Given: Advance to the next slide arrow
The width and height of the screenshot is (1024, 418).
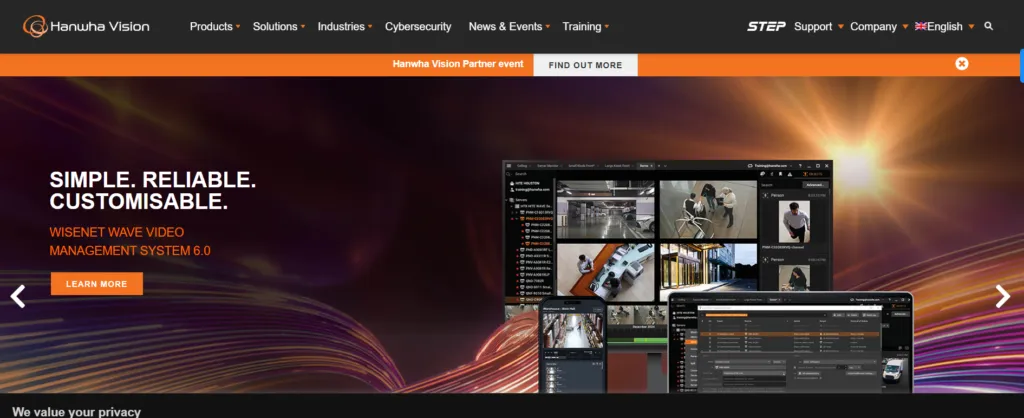Looking at the screenshot, I should (x=1002, y=297).
